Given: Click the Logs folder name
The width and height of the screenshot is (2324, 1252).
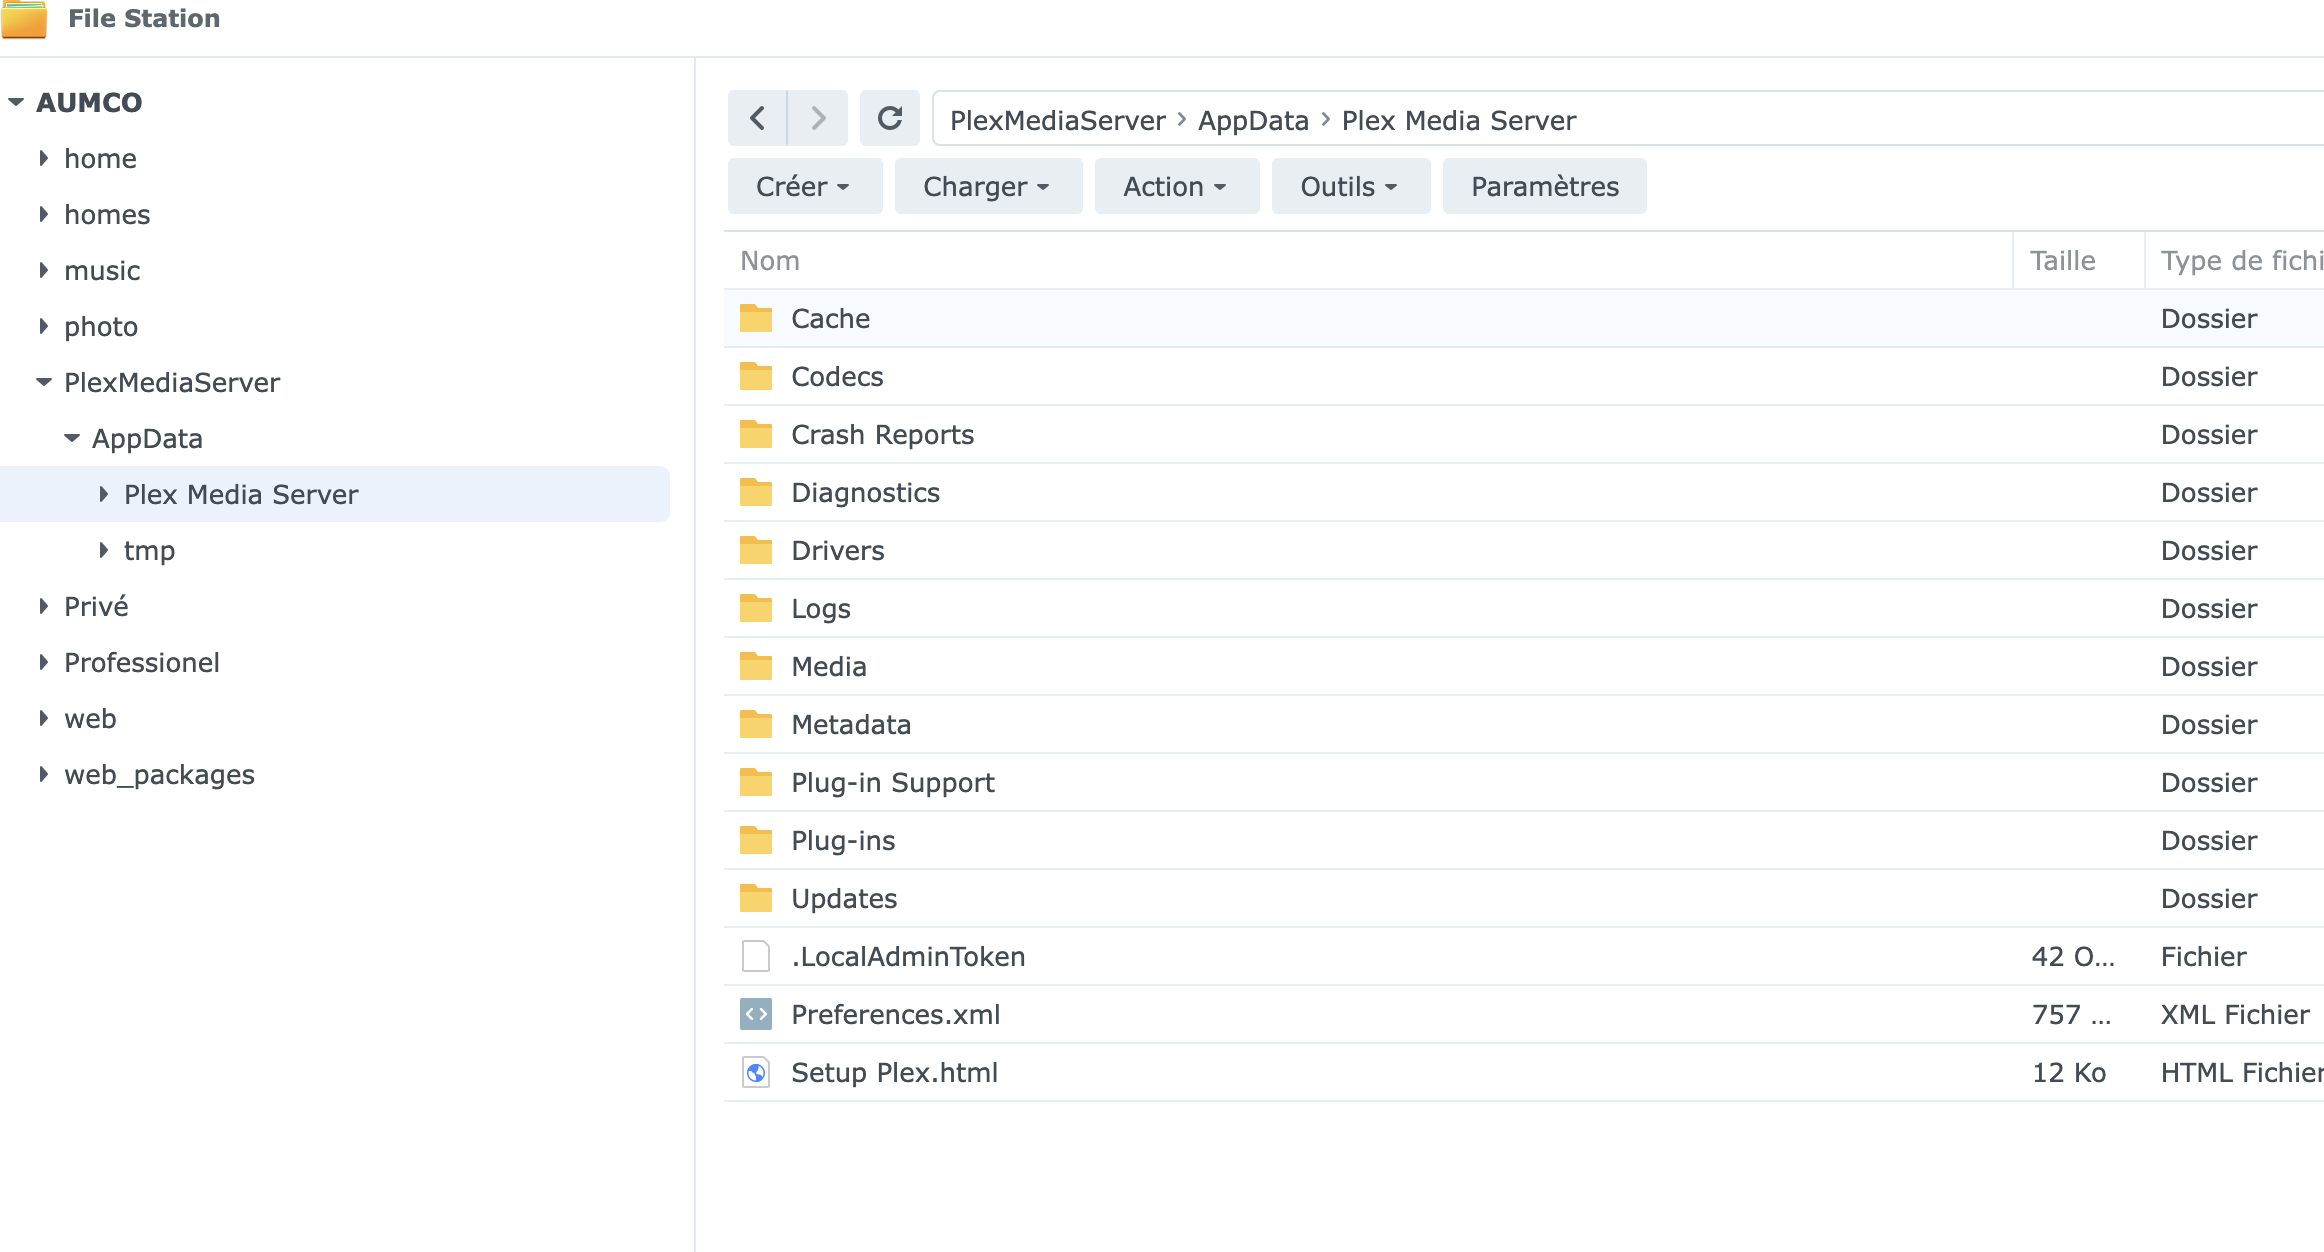Looking at the screenshot, I should (820, 608).
